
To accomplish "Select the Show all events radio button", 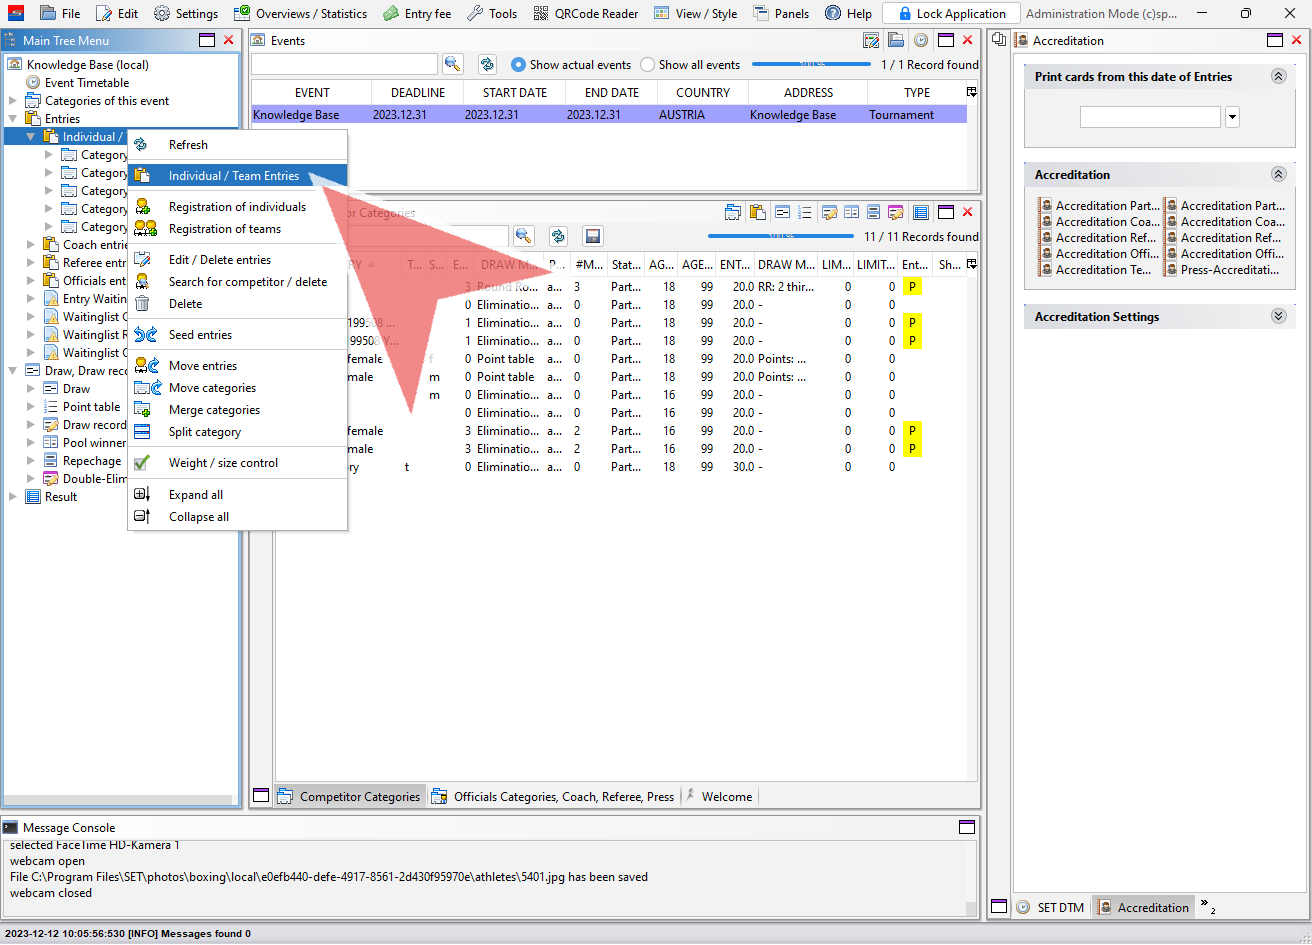I will [x=647, y=65].
